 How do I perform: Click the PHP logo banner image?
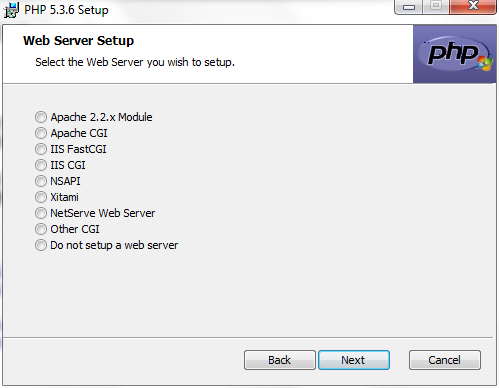pyautogui.click(x=455, y=54)
